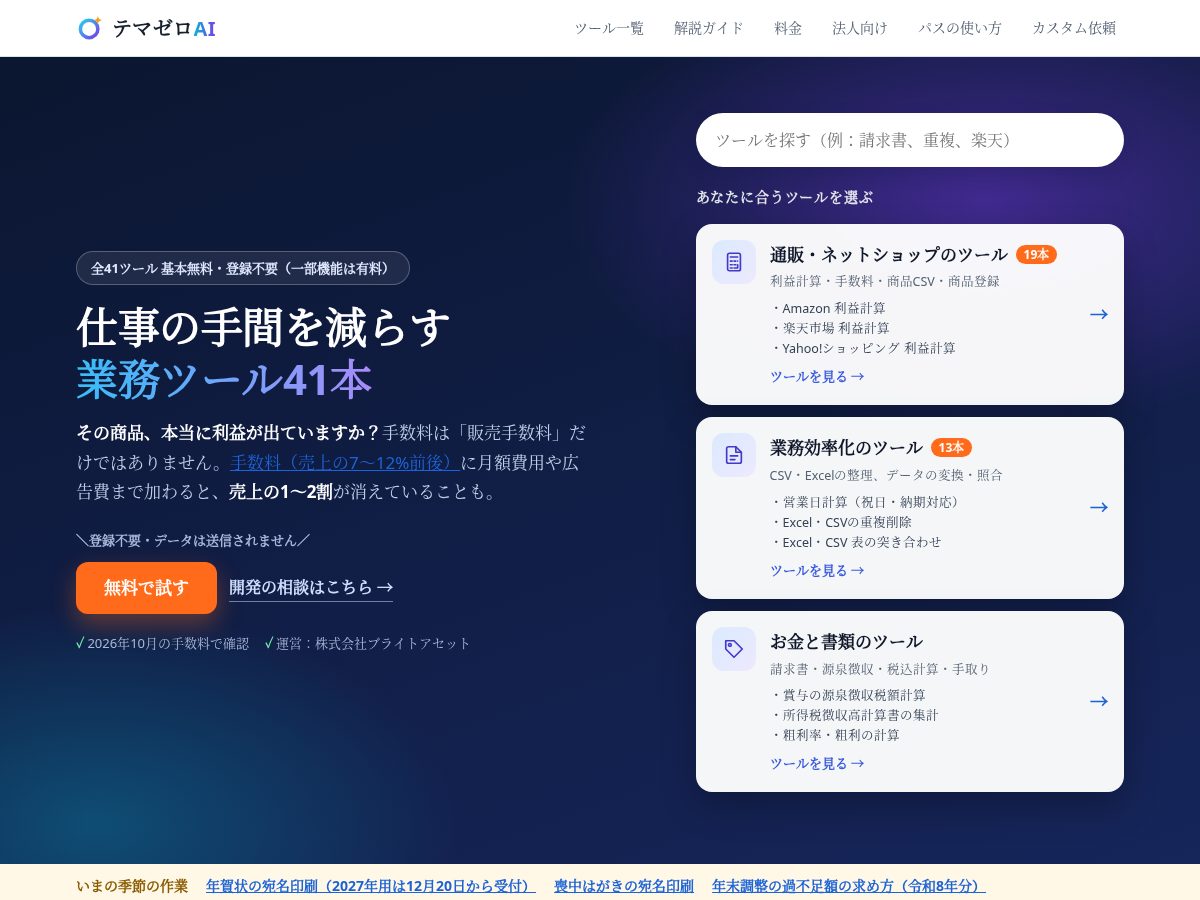The image size is (1200, 900).
Task: Open the 手数料（売上の7〜12%前後）link
Action: (345, 462)
